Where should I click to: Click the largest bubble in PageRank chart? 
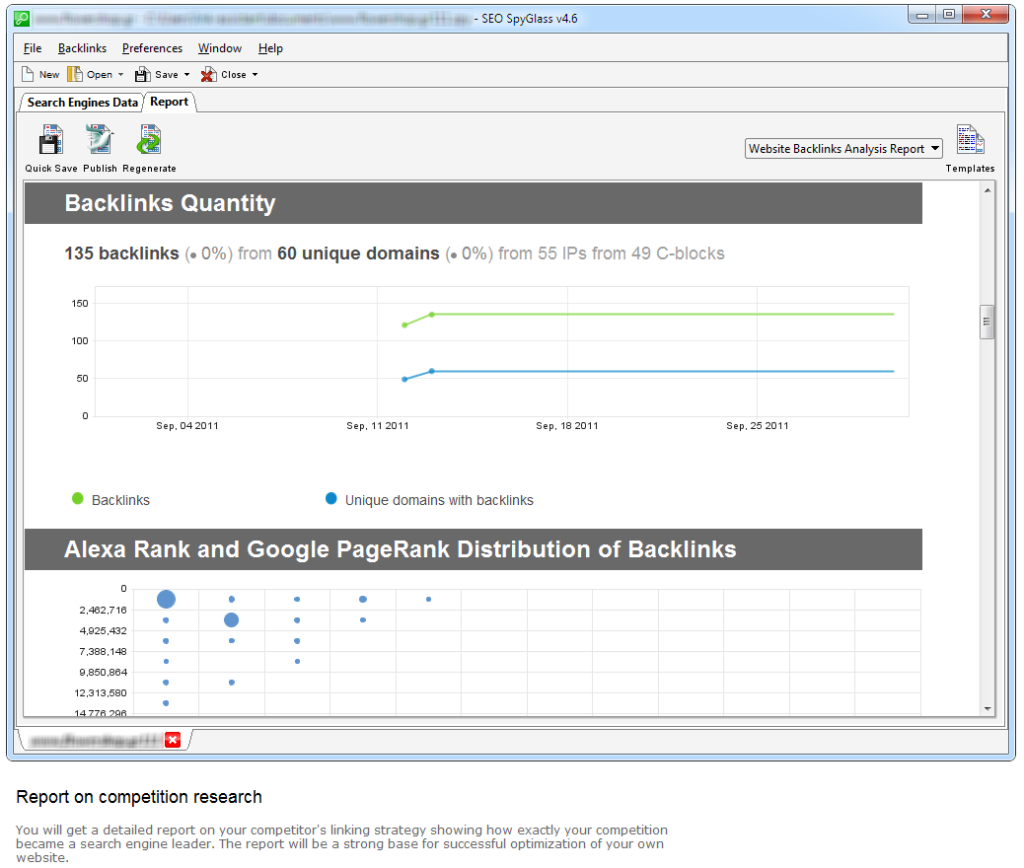pyautogui.click(x=166, y=599)
